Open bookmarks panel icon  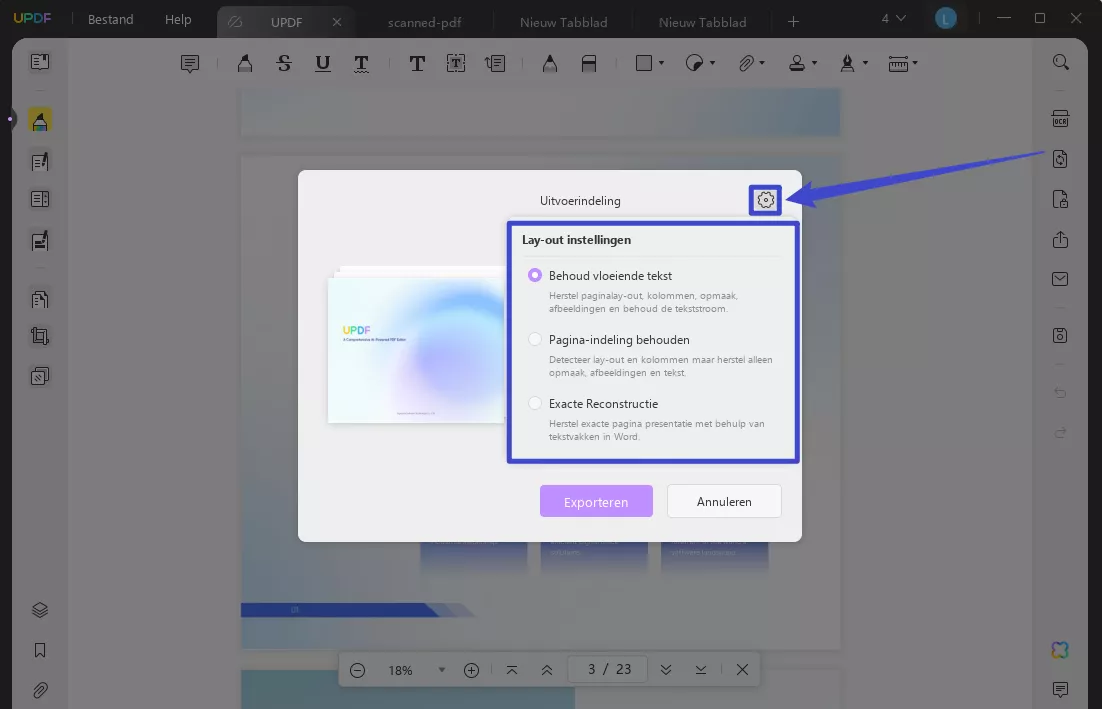coord(40,650)
